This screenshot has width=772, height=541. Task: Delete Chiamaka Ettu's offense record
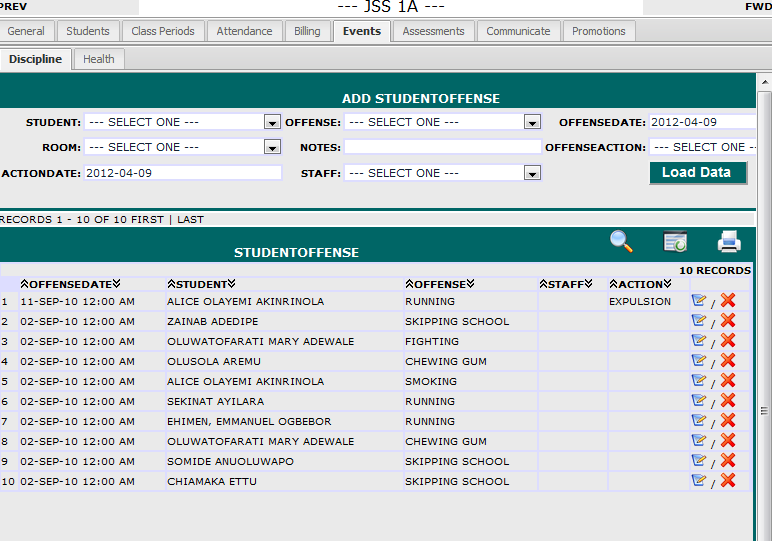pos(728,481)
